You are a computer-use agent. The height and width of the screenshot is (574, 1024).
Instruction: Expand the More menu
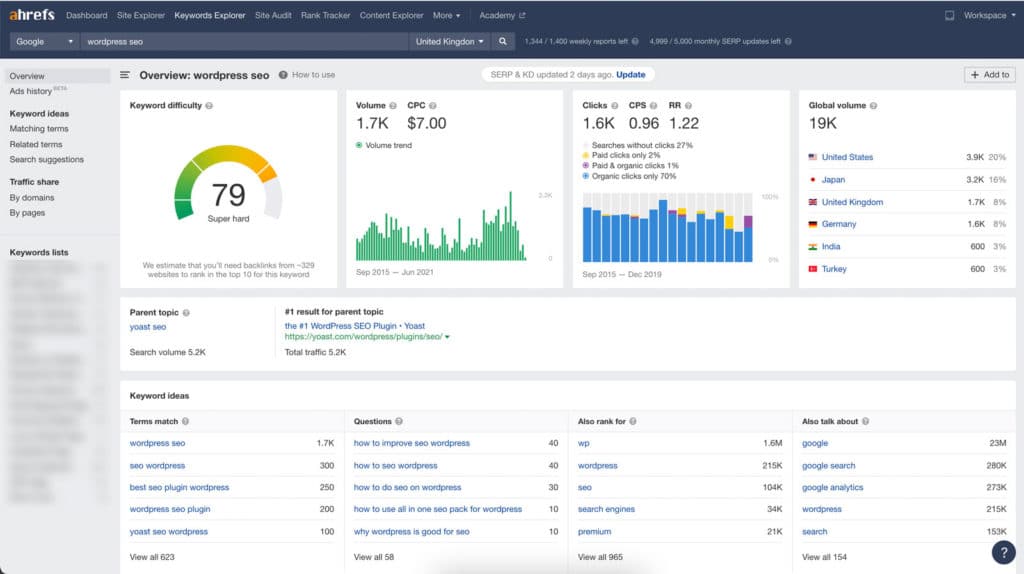[446, 15]
